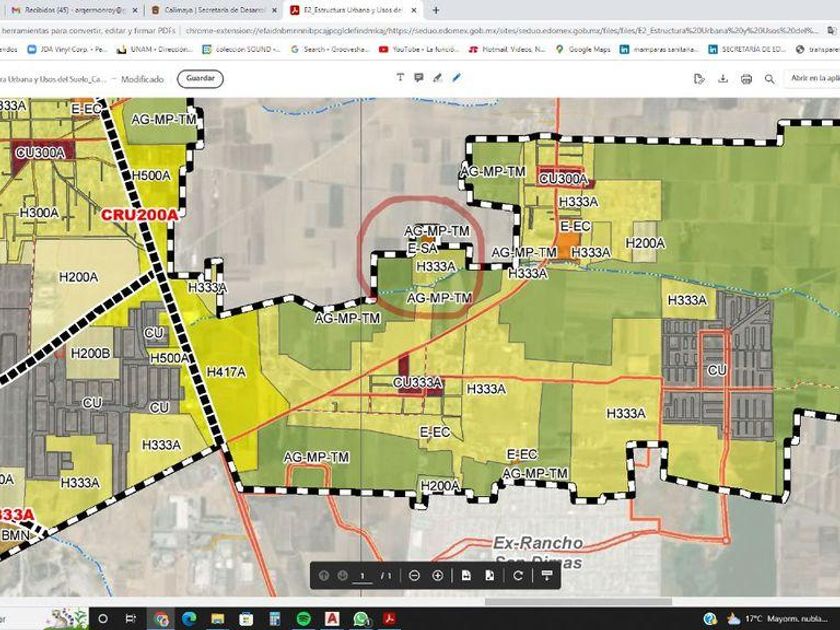Click the zoom in button in PDF toolbar
The image size is (840, 630).
click(438, 575)
